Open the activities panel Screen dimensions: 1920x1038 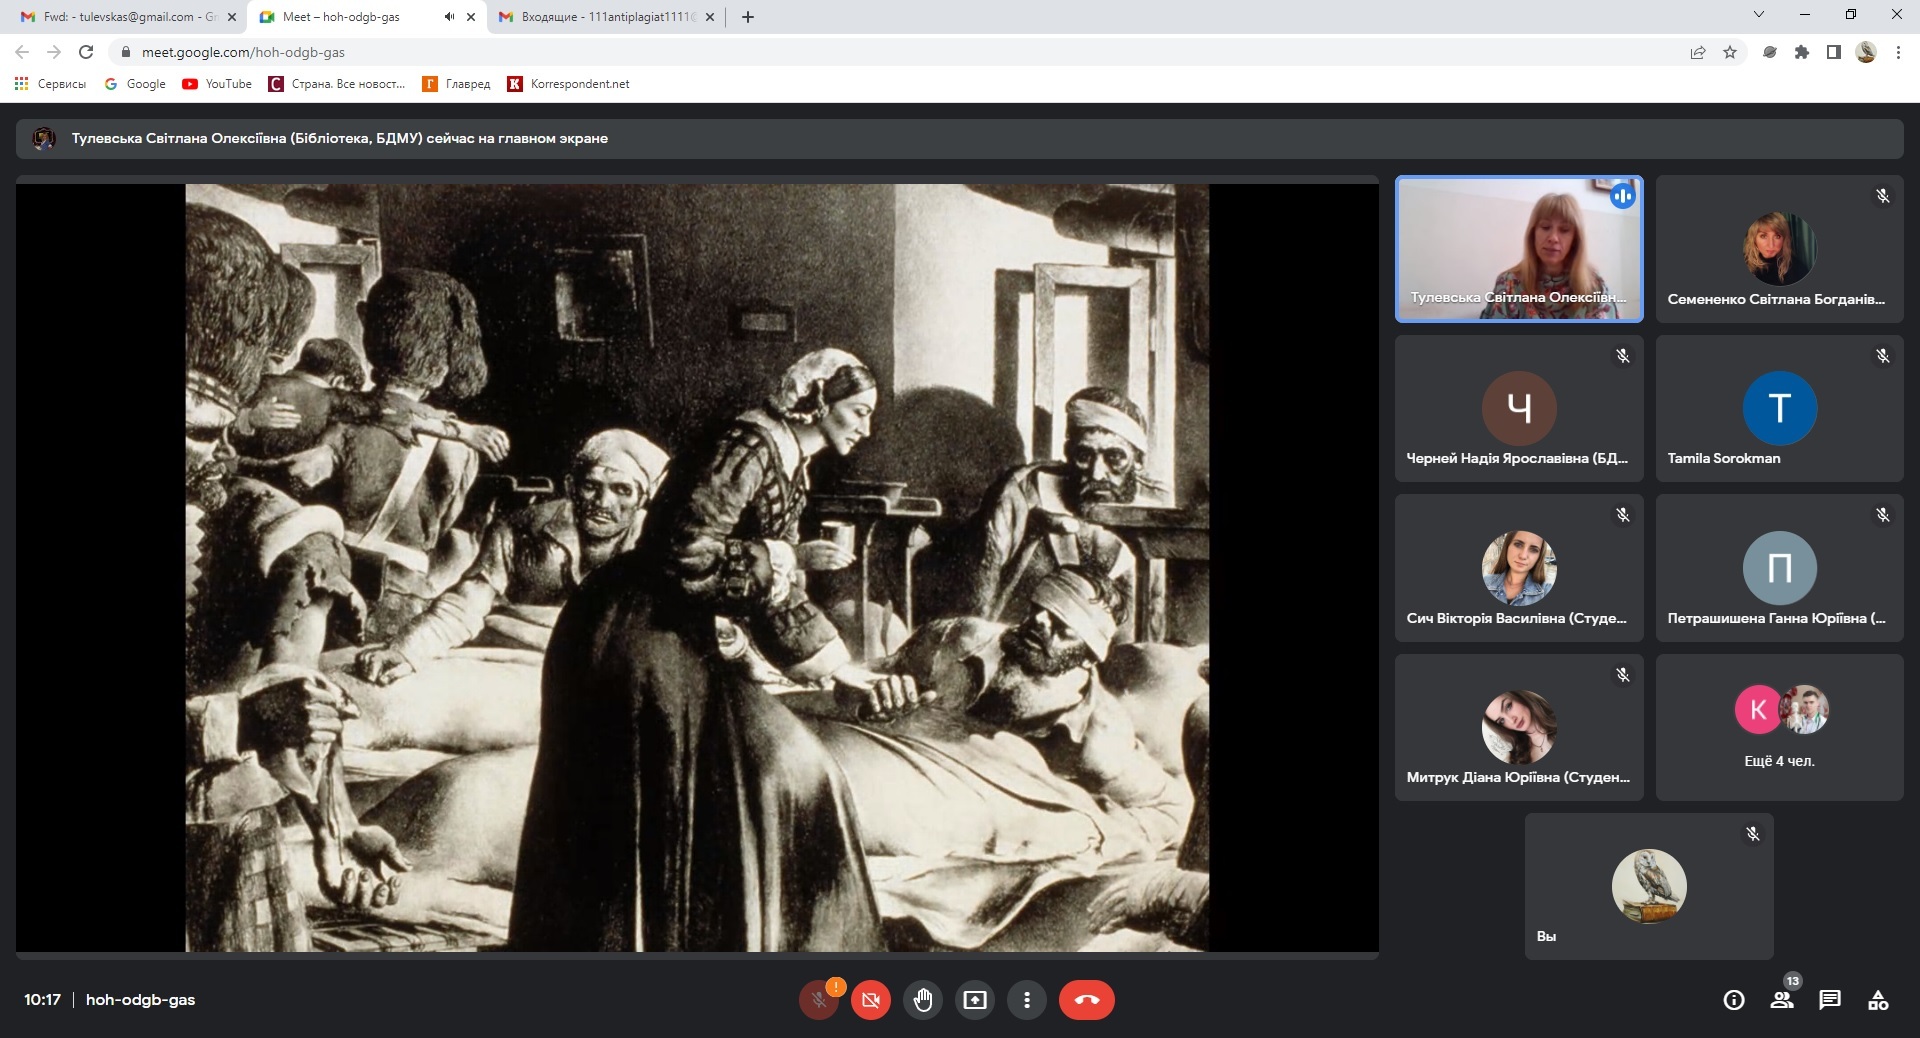point(1878,999)
